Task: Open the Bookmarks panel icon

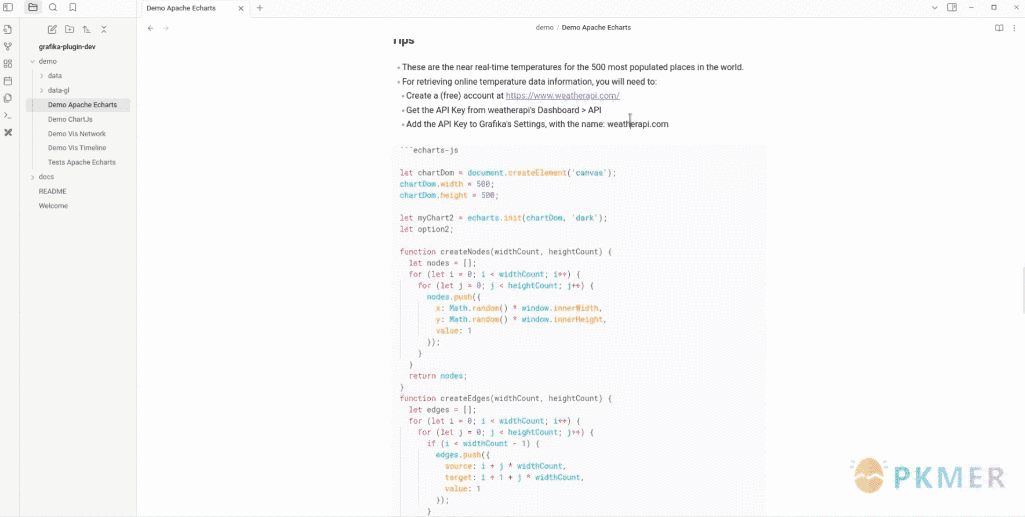Action: click(73, 7)
